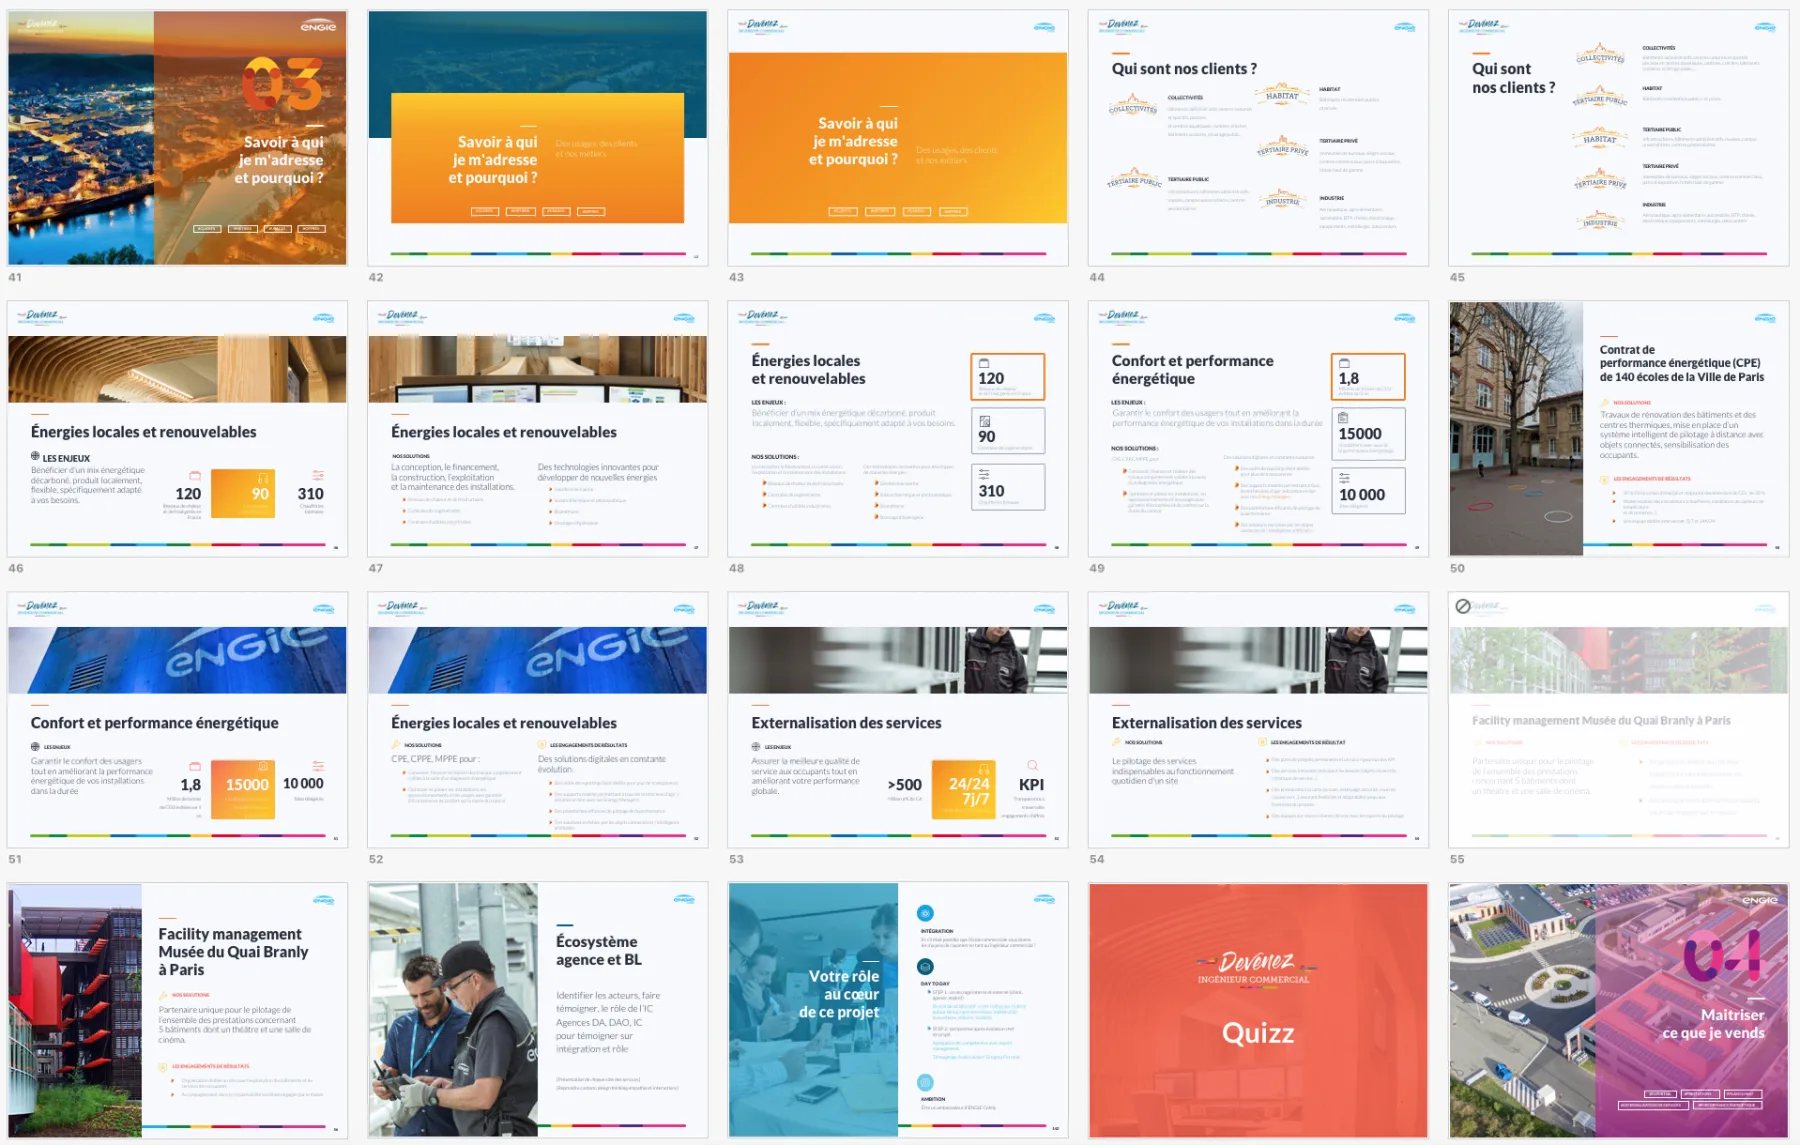The width and height of the screenshot is (1800, 1145).
Task: Click the hidden-slide icon on slide 55
Action: coord(1463,606)
